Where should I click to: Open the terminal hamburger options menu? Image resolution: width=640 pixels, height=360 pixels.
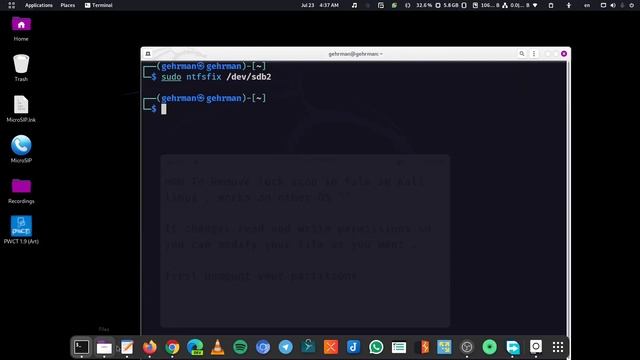[x=534, y=54]
